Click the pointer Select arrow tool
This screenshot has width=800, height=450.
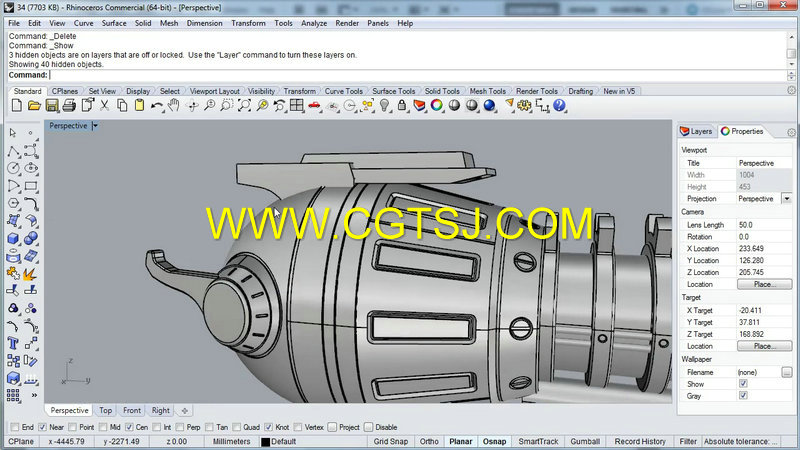[x=13, y=133]
